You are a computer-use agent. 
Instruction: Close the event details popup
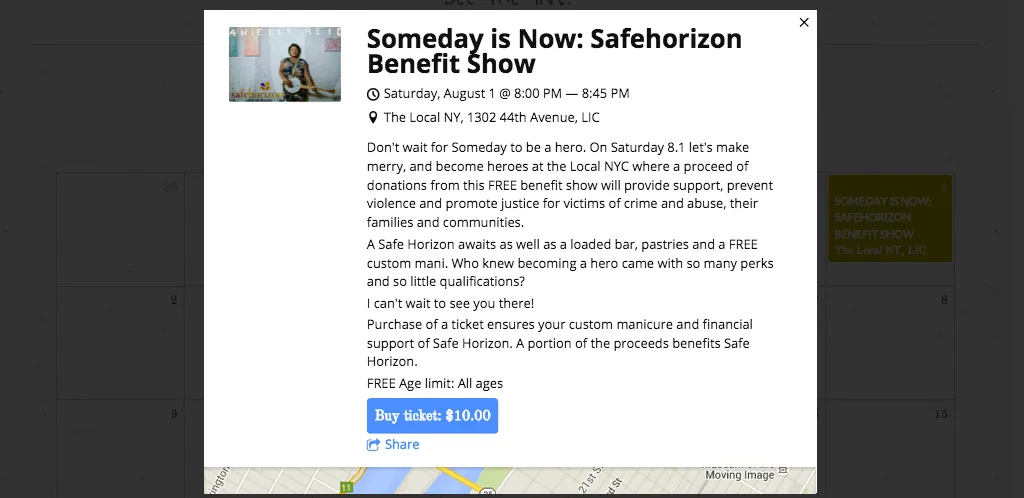pyautogui.click(x=804, y=22)
